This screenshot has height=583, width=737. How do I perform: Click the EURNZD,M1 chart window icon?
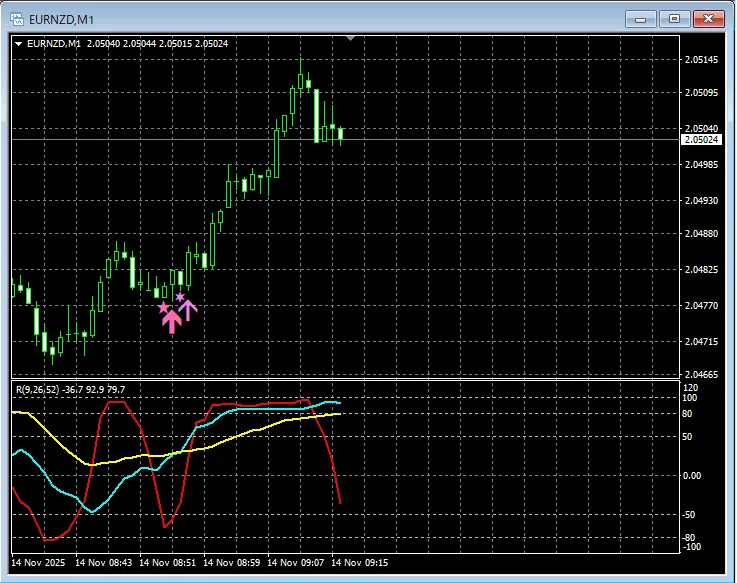(x=17, y=19)
